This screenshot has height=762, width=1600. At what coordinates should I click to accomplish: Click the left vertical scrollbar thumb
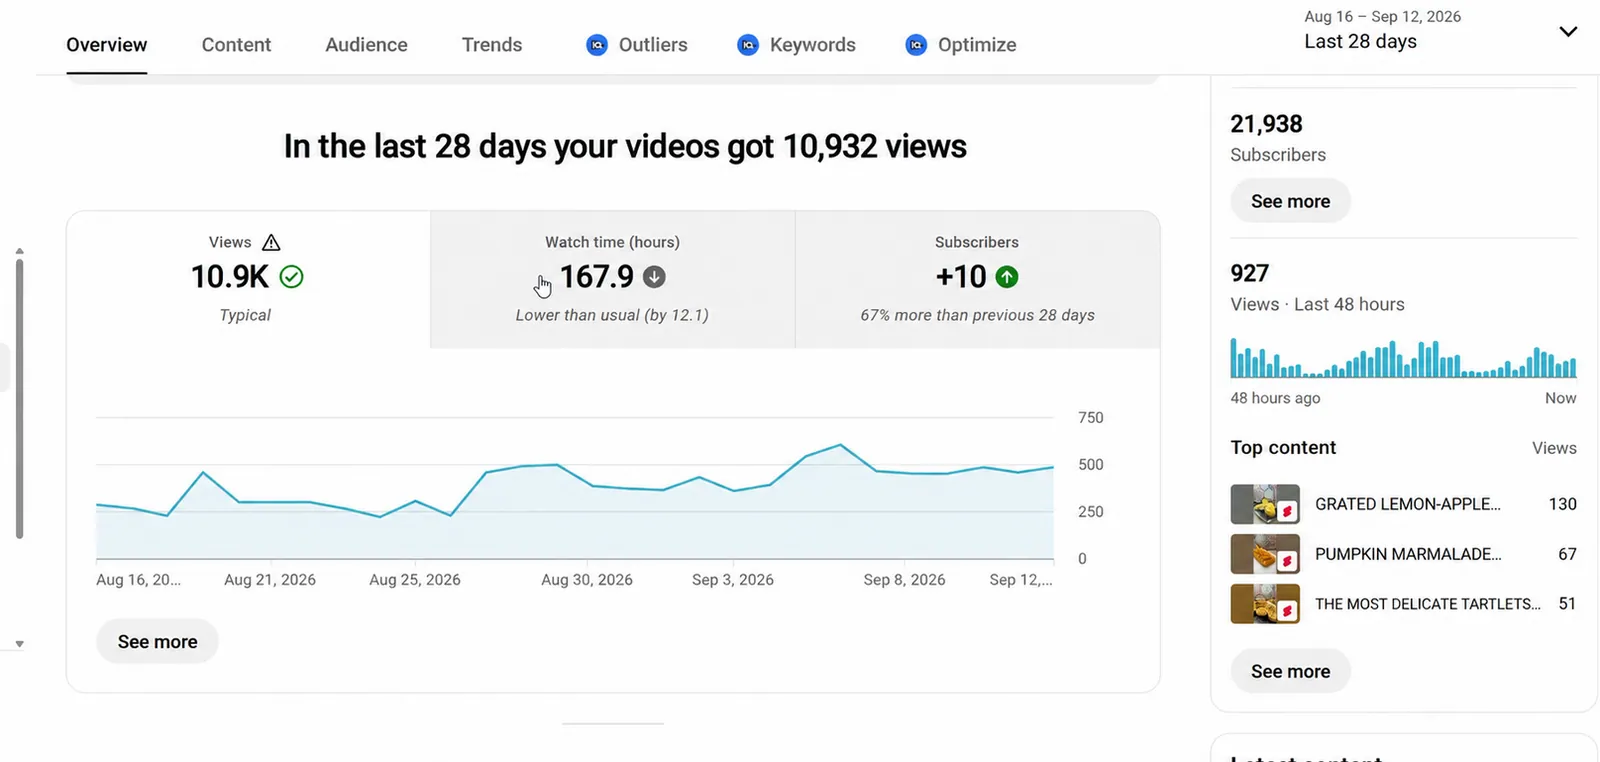pos(19,399)
